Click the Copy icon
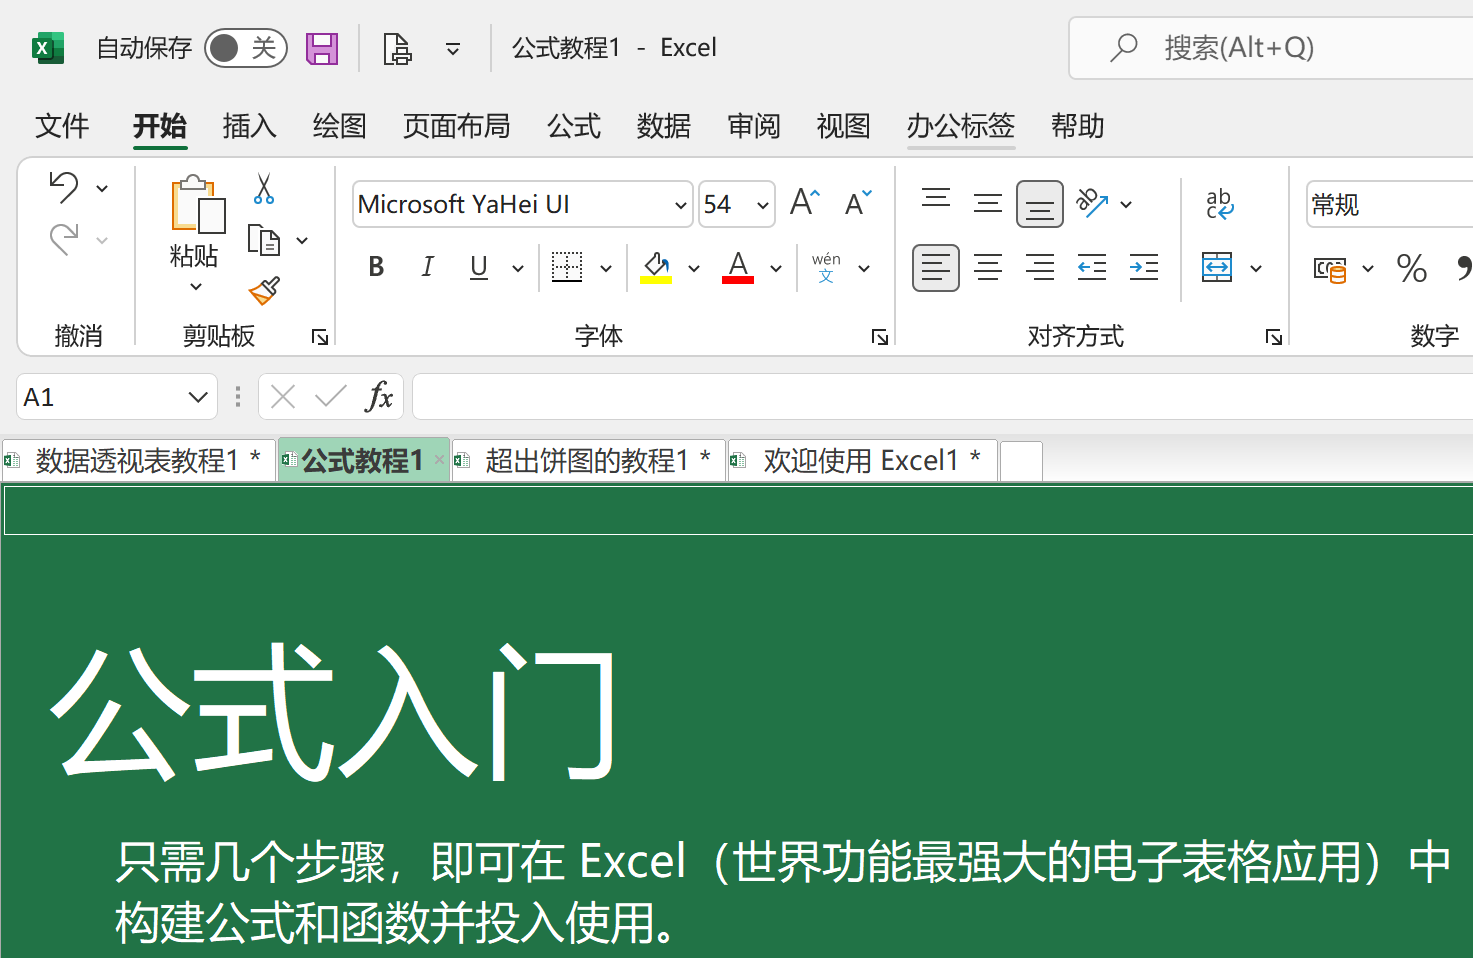This screenshot has width=1473, height=958. pos(264,240)
